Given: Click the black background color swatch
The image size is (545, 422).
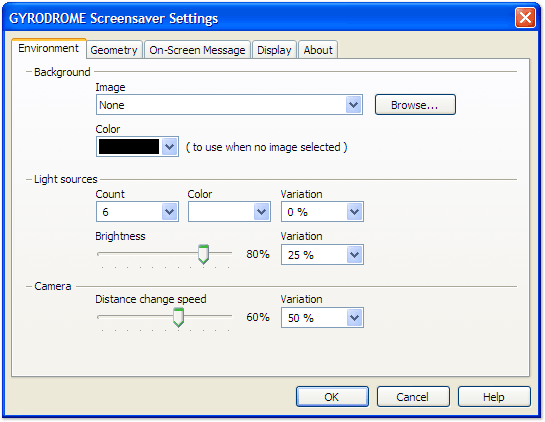Looking at the screenshot, I should (129, 147).
